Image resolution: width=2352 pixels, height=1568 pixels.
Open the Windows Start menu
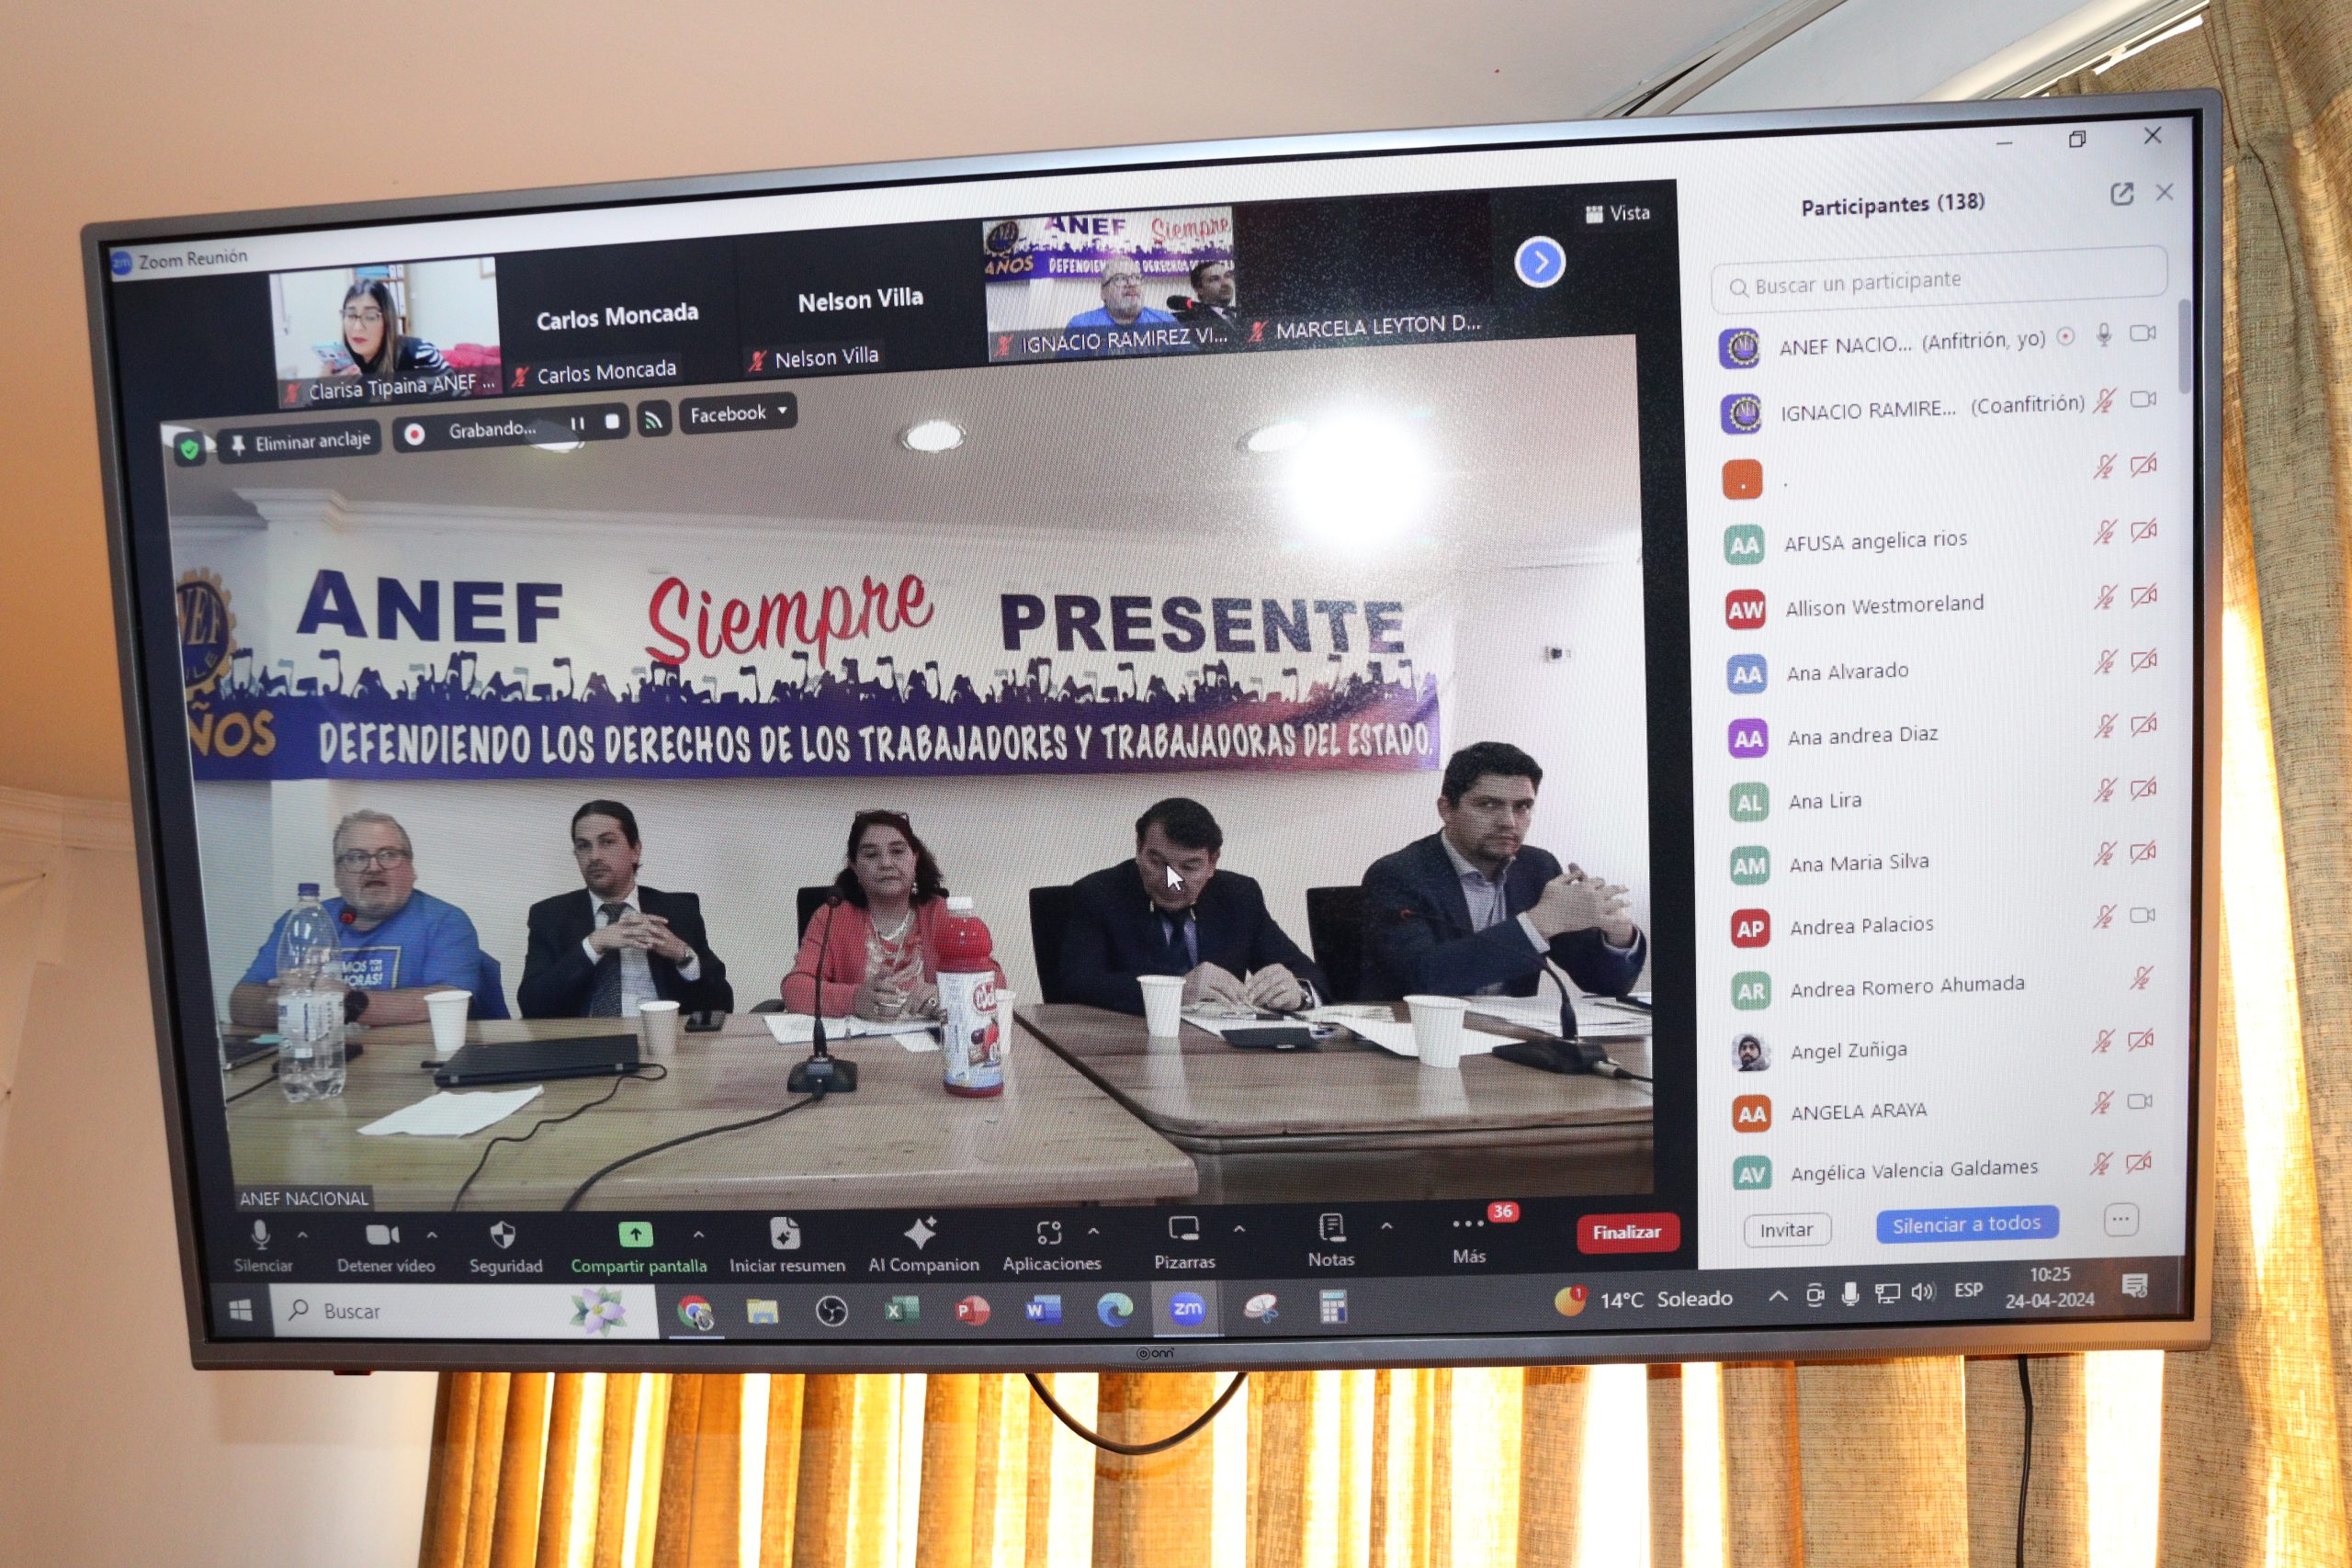click(241, 1311)
